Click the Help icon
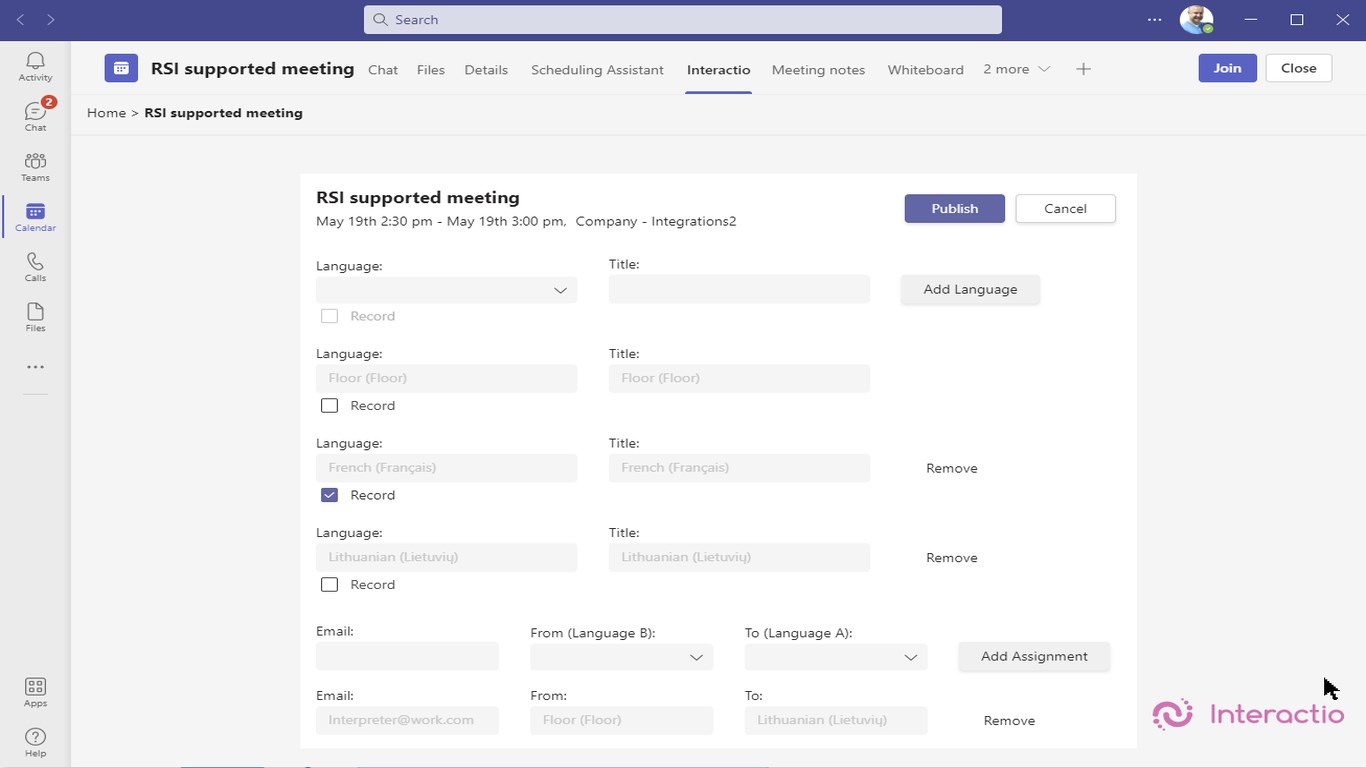This screenshot has height=768, width=1366. click(35, 741)
